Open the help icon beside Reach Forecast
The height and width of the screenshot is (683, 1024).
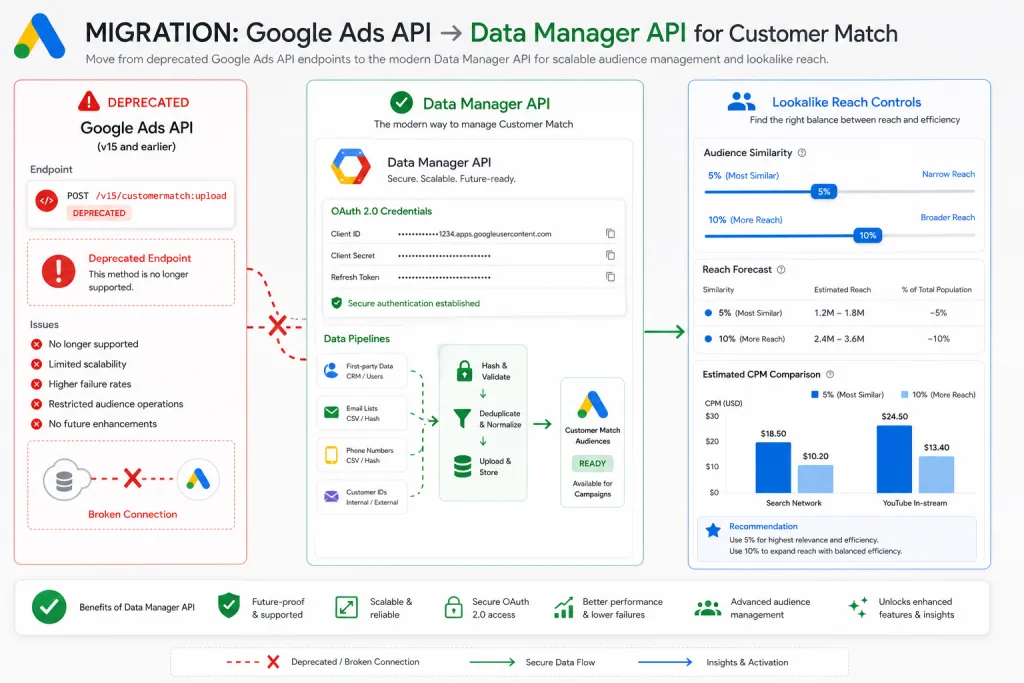point(781,270)
